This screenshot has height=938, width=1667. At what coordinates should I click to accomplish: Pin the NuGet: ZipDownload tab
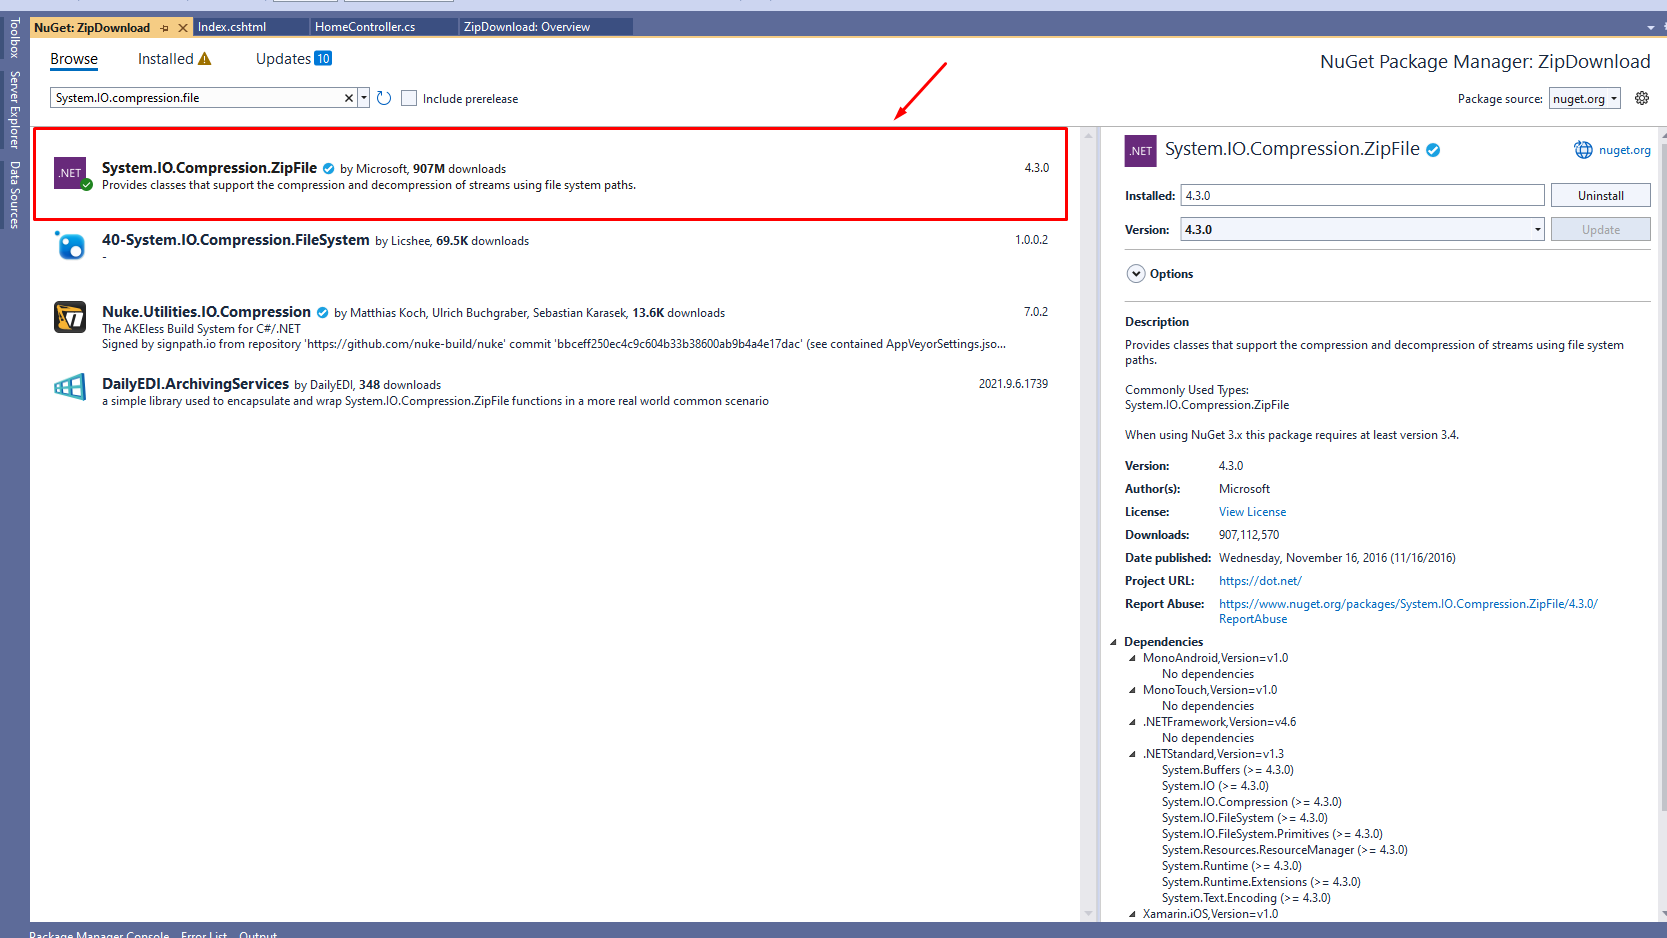[165, 28]
